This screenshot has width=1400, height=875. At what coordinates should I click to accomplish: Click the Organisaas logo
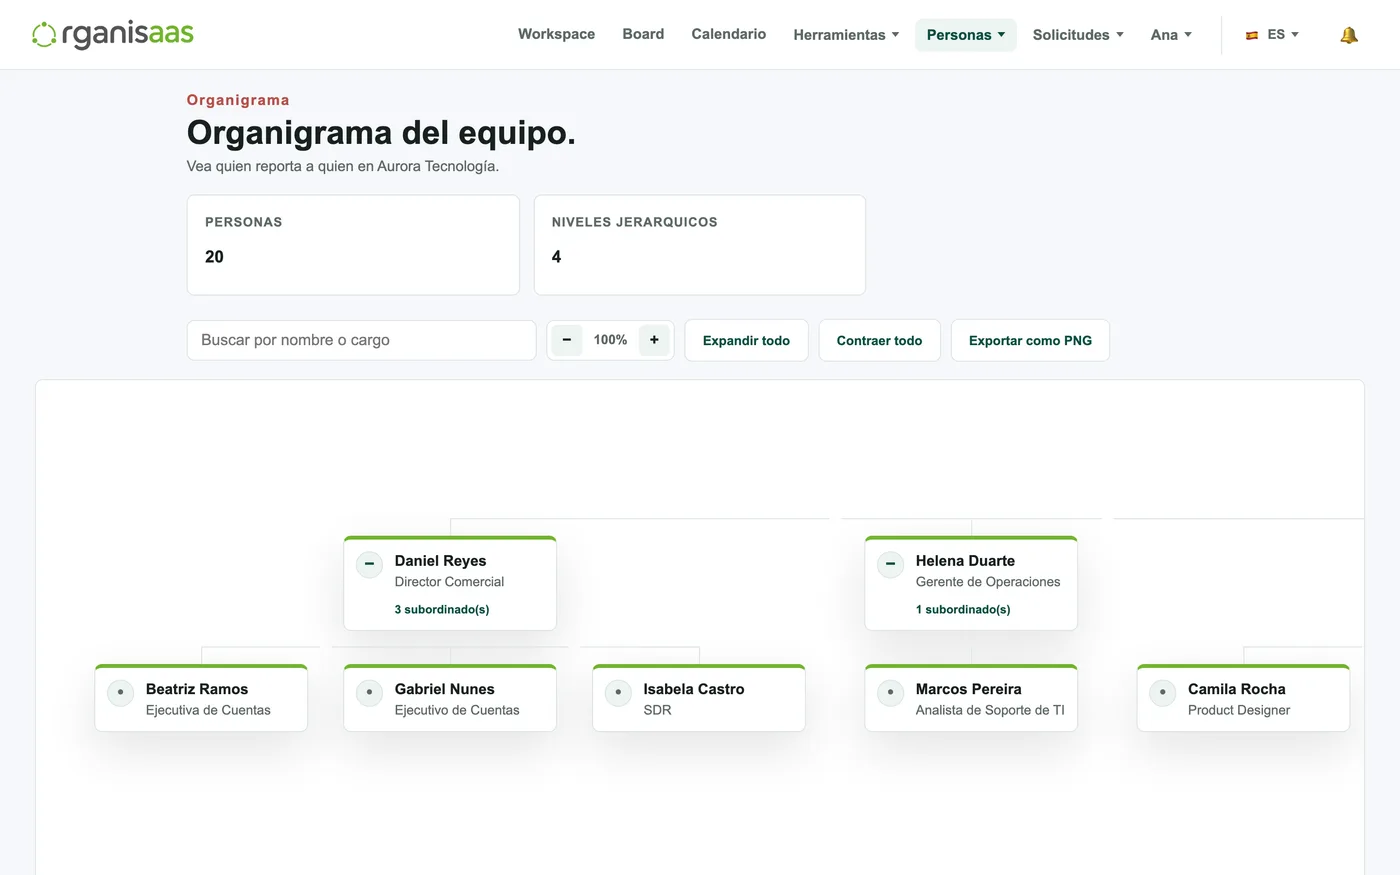tap(113, 35)
